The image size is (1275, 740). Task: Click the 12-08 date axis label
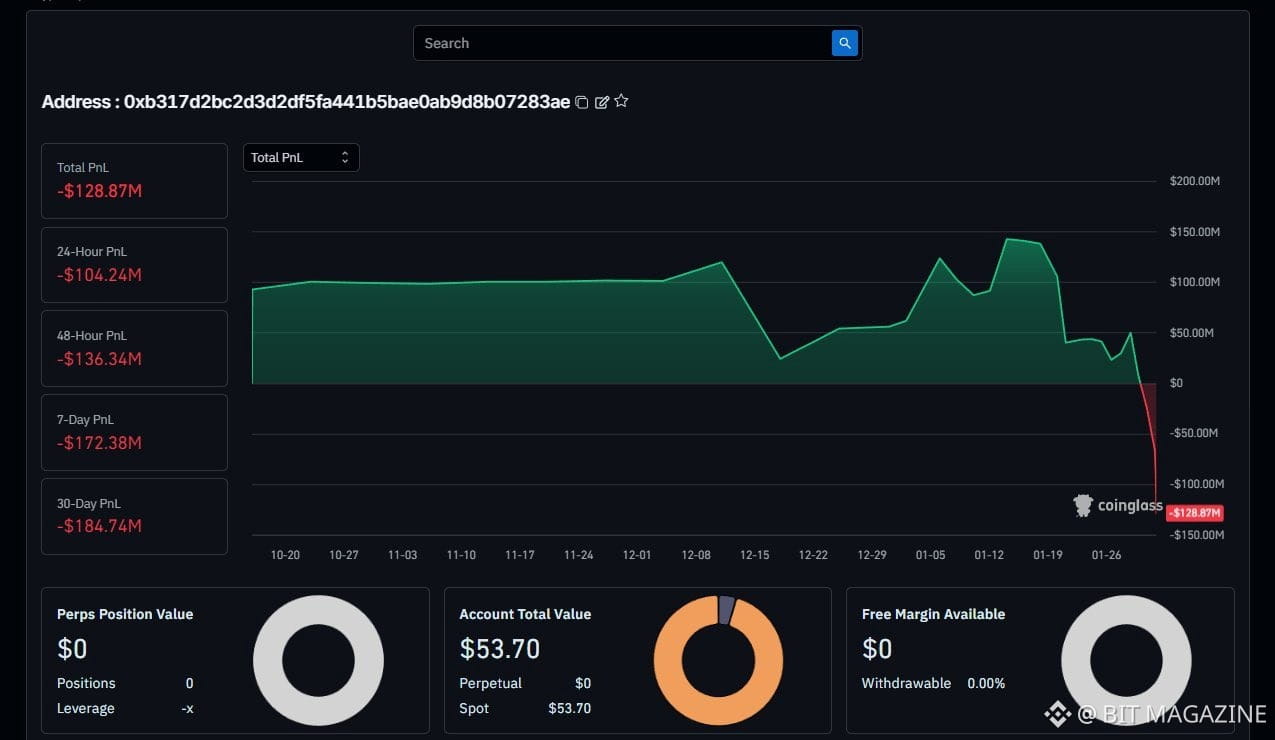coord(696,555)
